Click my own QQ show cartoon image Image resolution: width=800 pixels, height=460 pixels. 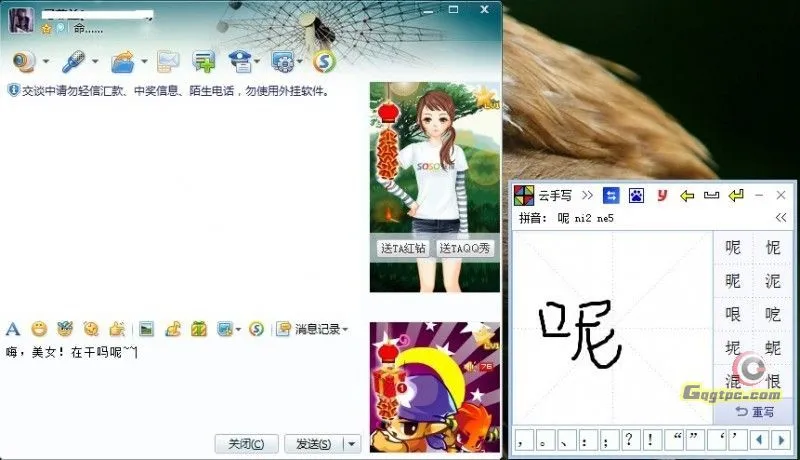click(435, 387)
